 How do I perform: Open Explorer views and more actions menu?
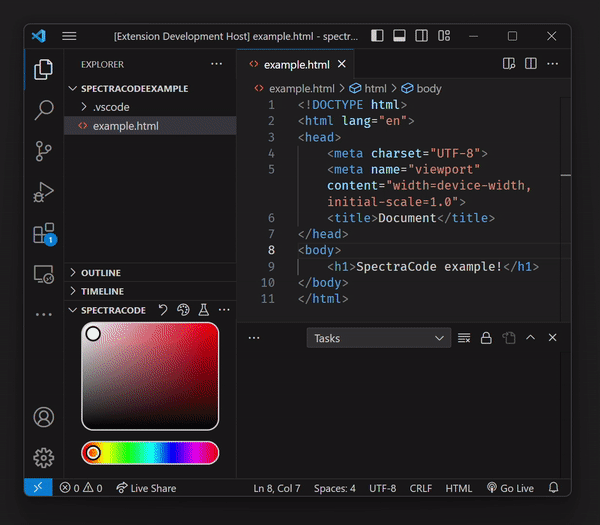[217, 64]
